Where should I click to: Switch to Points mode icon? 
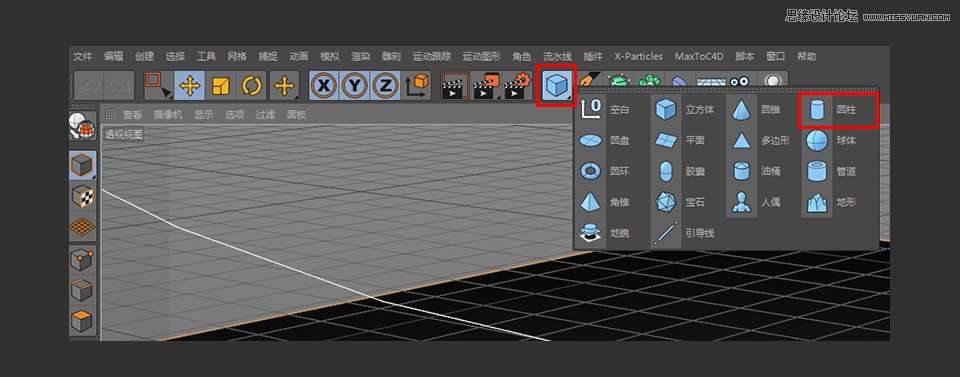(82, 260)
